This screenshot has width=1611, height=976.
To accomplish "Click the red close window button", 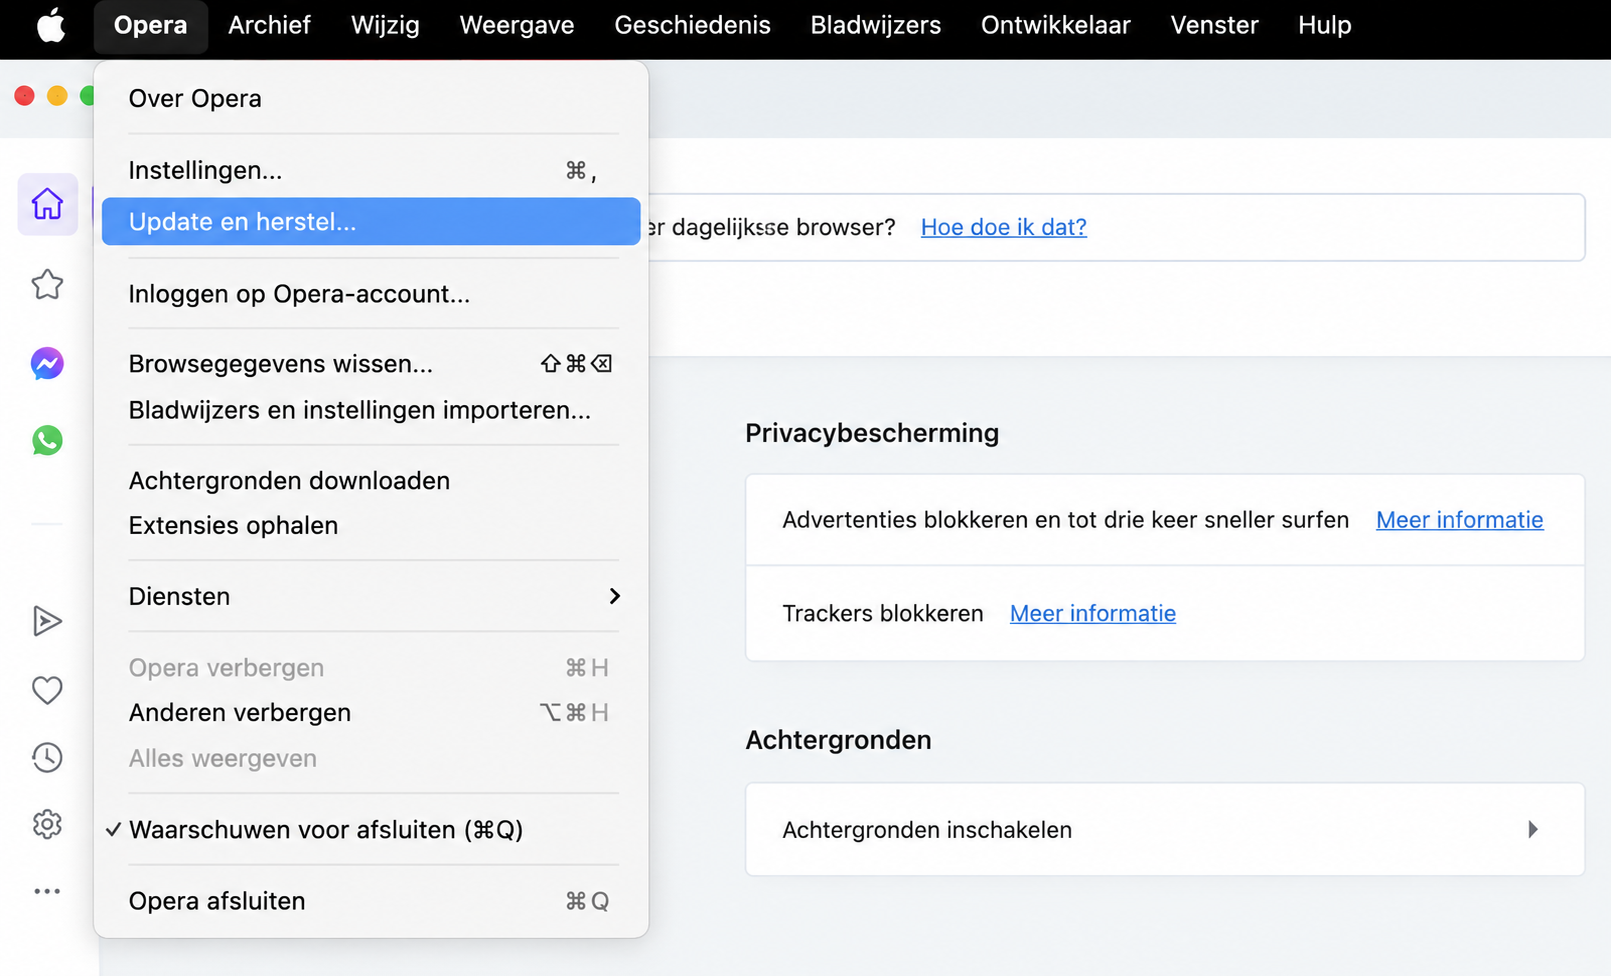I will [25, 96].
